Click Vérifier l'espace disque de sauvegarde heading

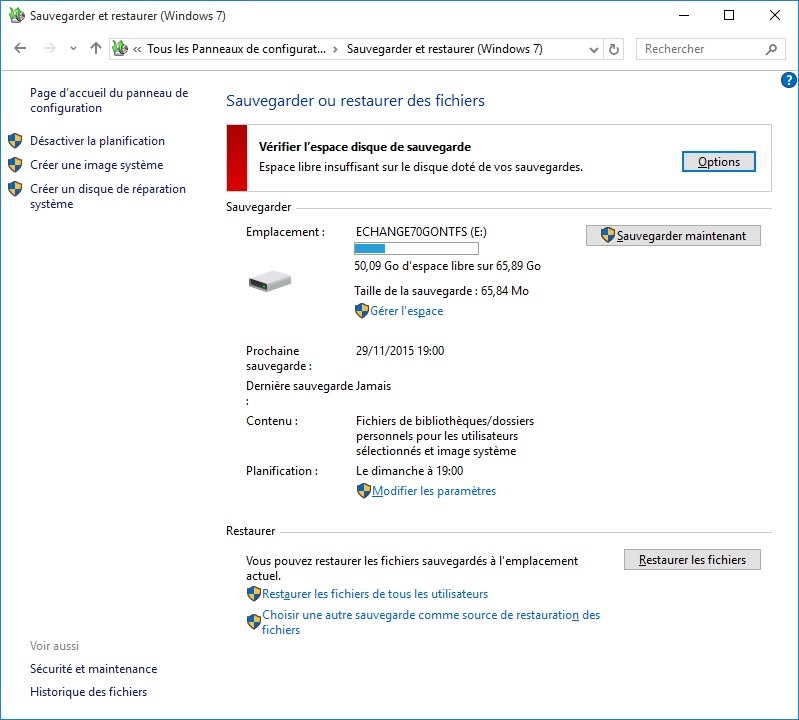(365, 147)
